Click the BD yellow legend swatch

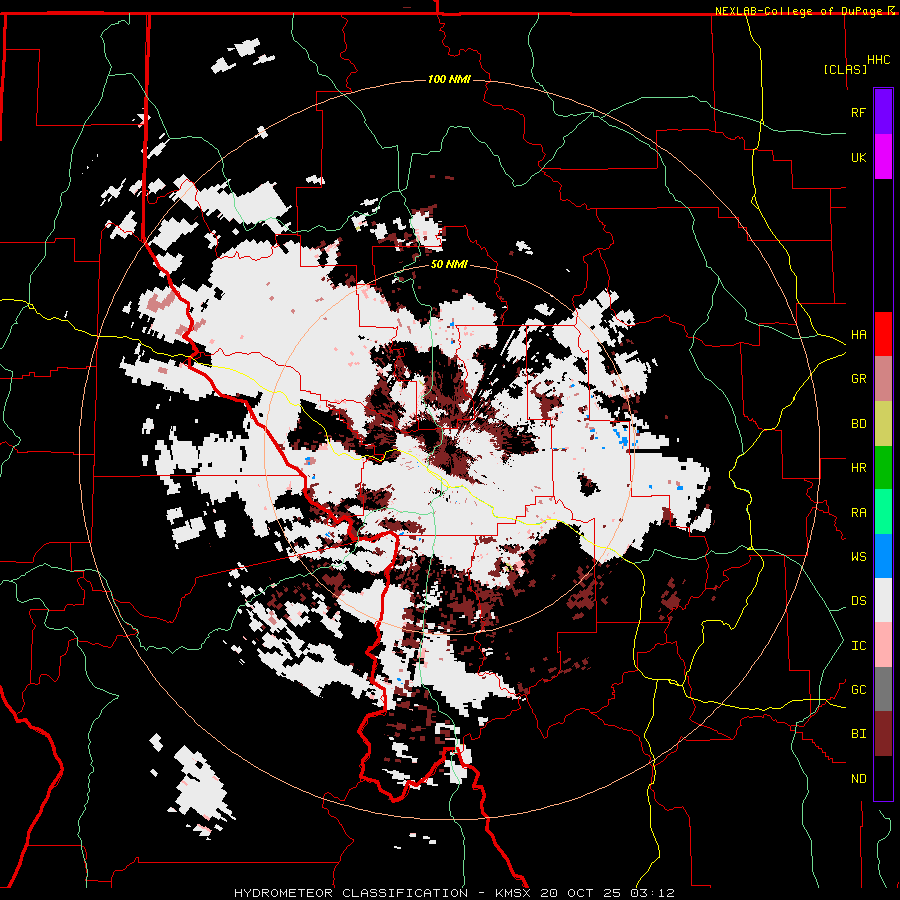pyautogui.click(x=883, y=424)
